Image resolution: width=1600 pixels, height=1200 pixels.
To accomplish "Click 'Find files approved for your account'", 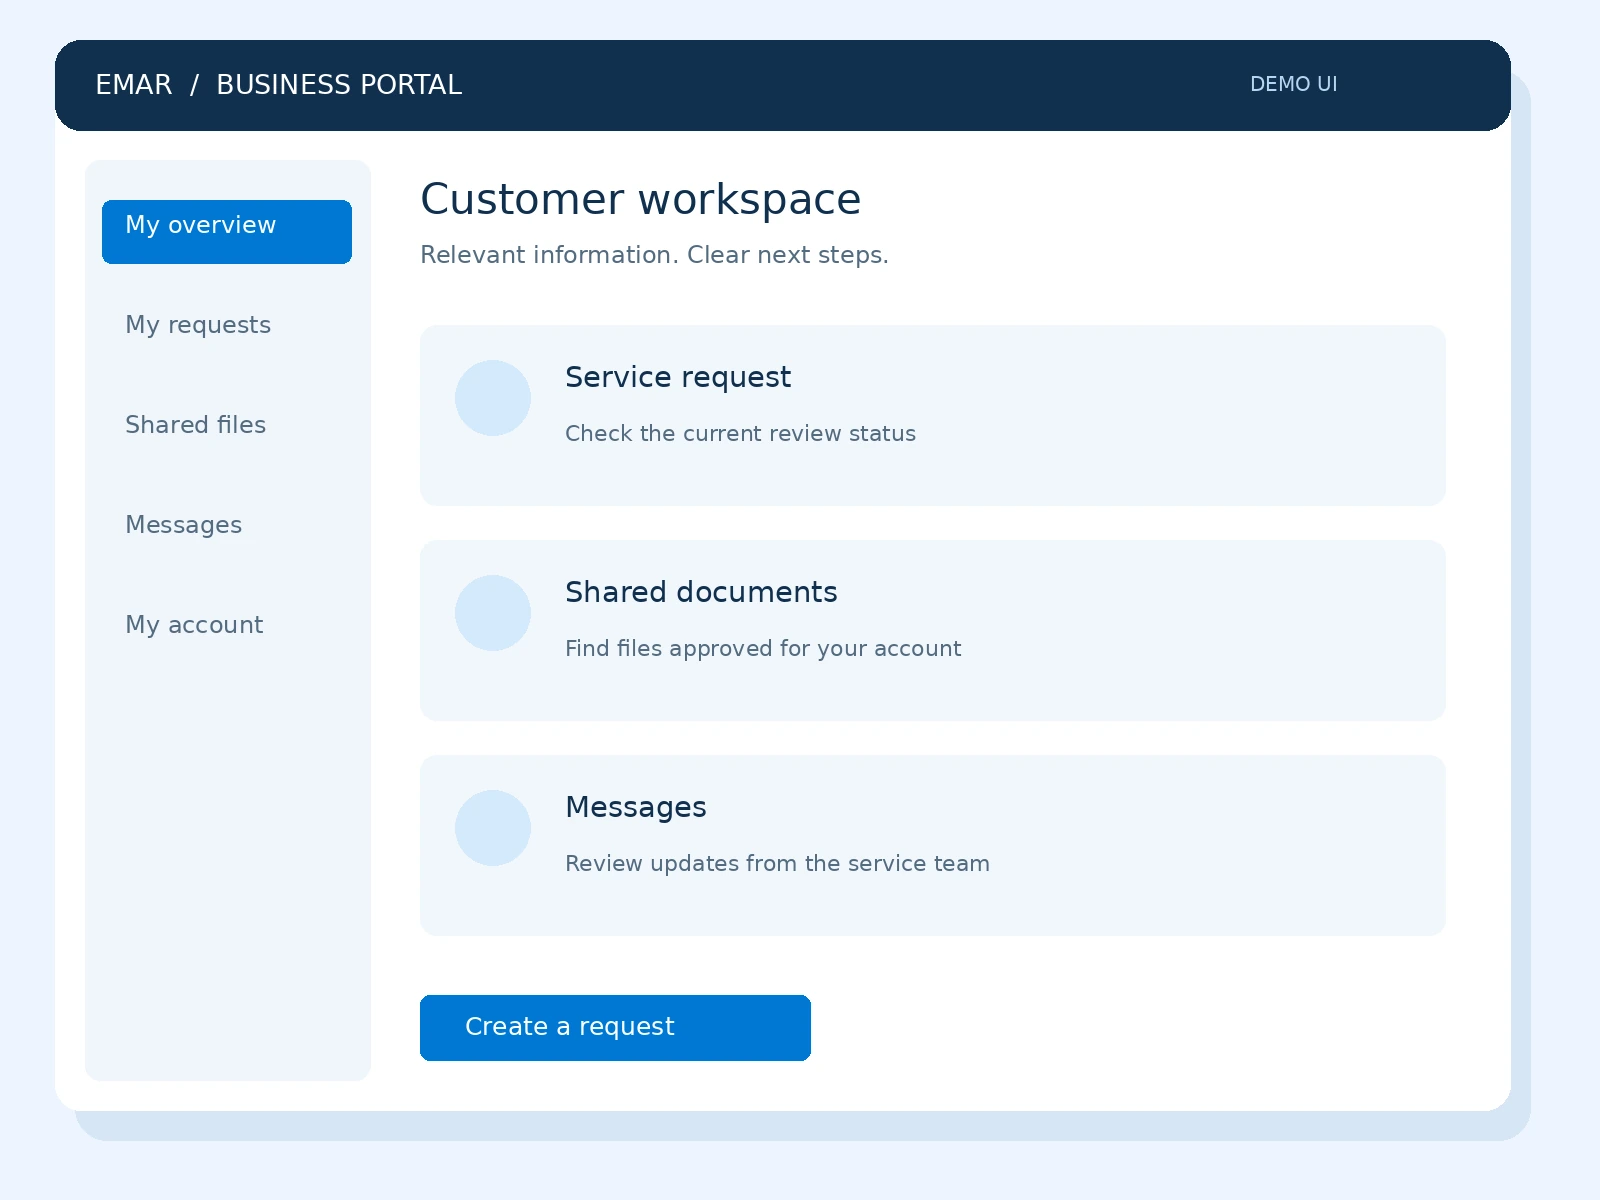I will click(x=763, y=648).
